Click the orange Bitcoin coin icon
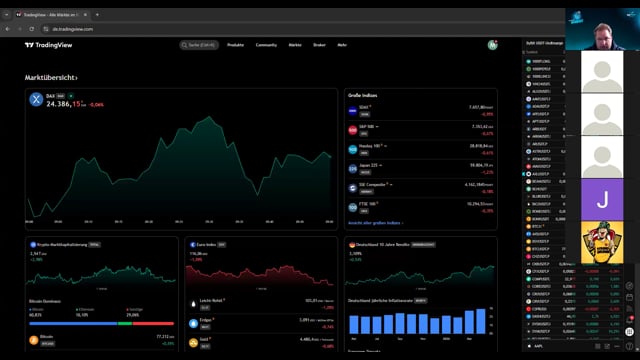This screenshot has height=360, width=640. pyautogui.click(x=34, y=340)
